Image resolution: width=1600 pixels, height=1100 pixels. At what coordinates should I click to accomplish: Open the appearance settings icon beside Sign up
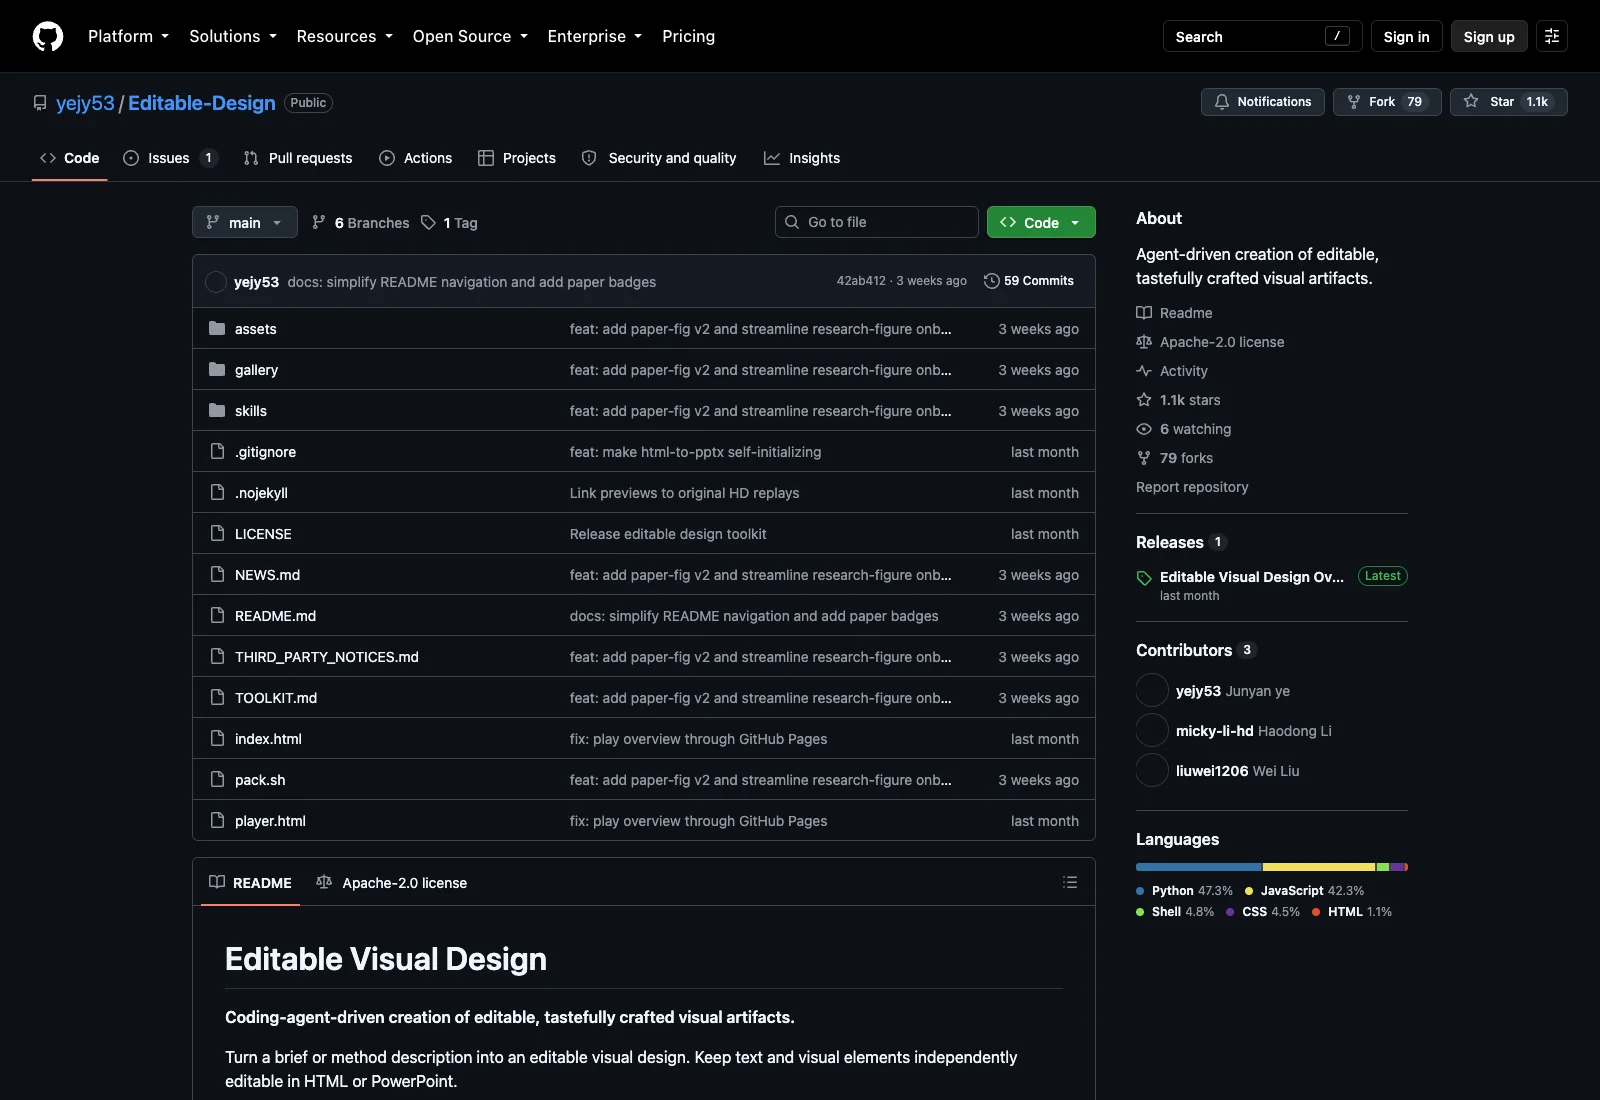click(1552, 36)
